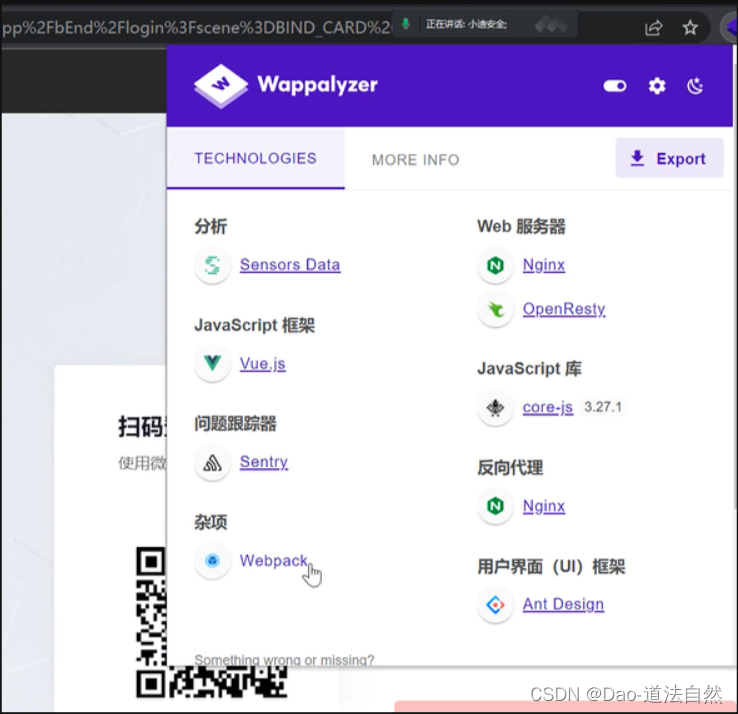Click the microphone indicator in tab bar
Image resolution: width=738 pixels, height=714 pixels.
click(405, 24)
